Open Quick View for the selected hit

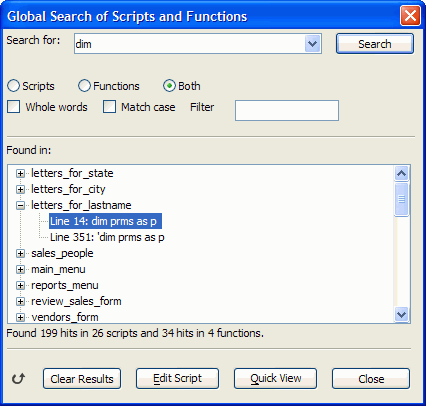tap(275, 378)
